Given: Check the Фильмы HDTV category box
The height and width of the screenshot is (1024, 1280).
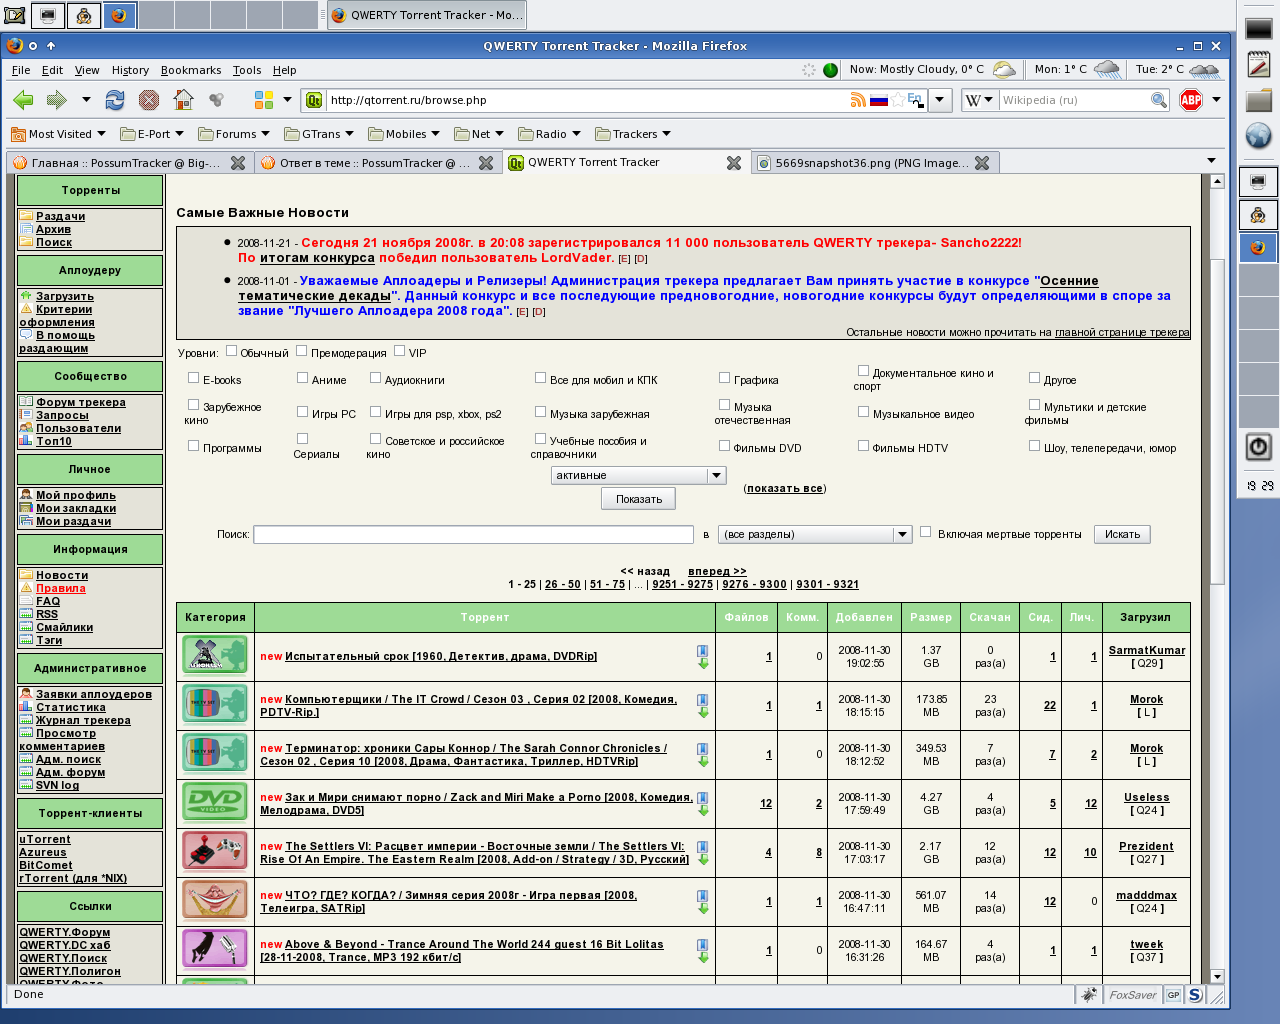Looking at the screenshot, I should (x=864, y=446).
